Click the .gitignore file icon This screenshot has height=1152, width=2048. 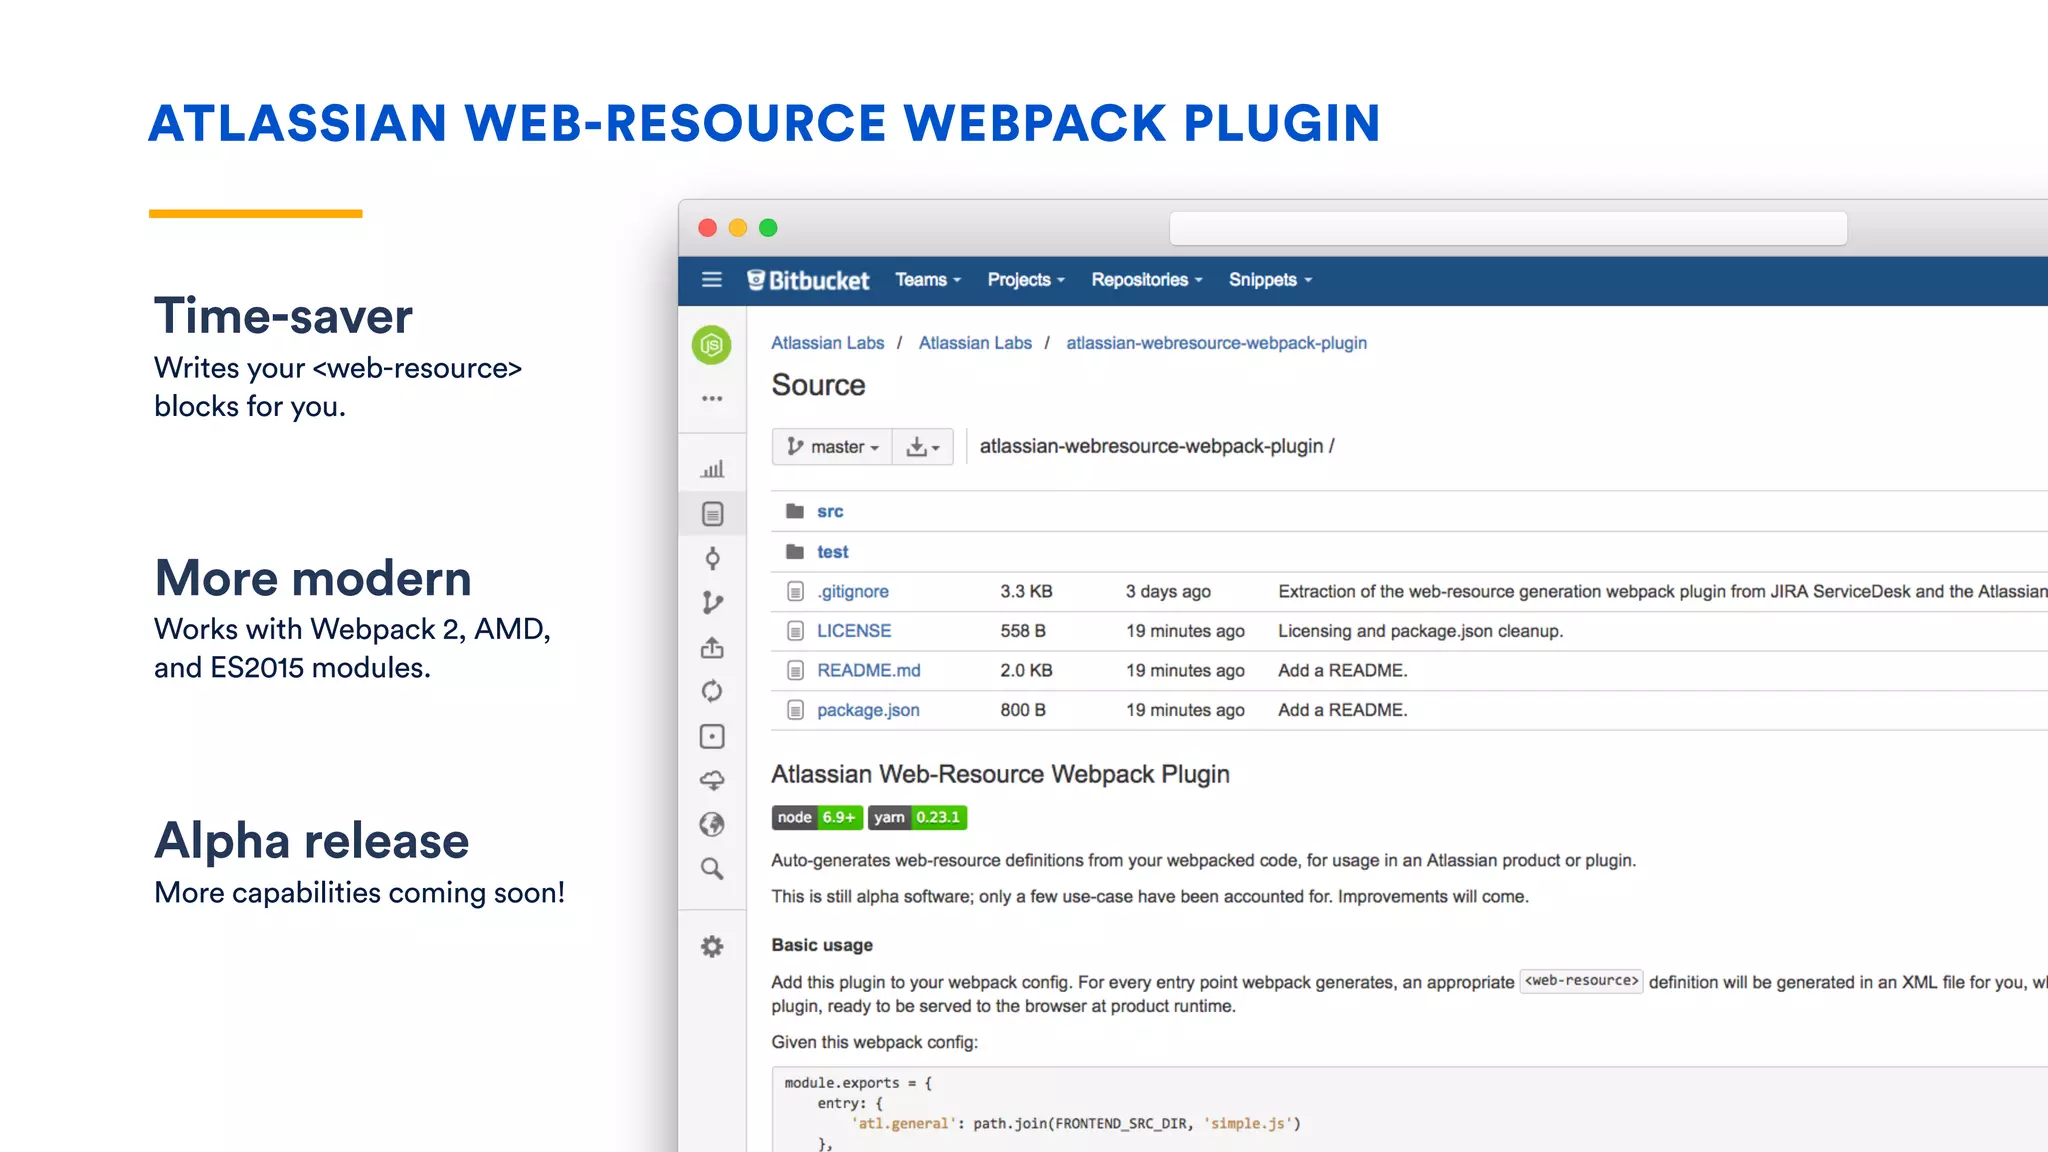(795, 591)
